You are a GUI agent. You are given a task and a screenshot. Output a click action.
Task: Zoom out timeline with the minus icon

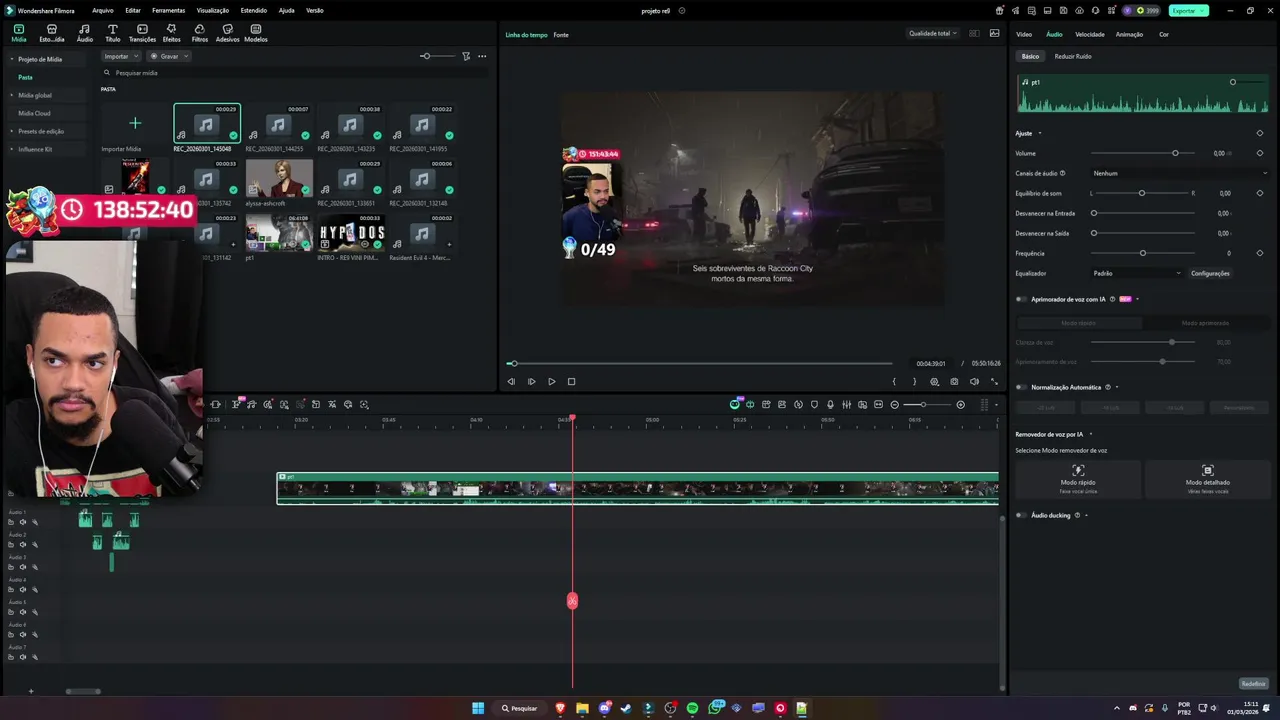point(894,404)
